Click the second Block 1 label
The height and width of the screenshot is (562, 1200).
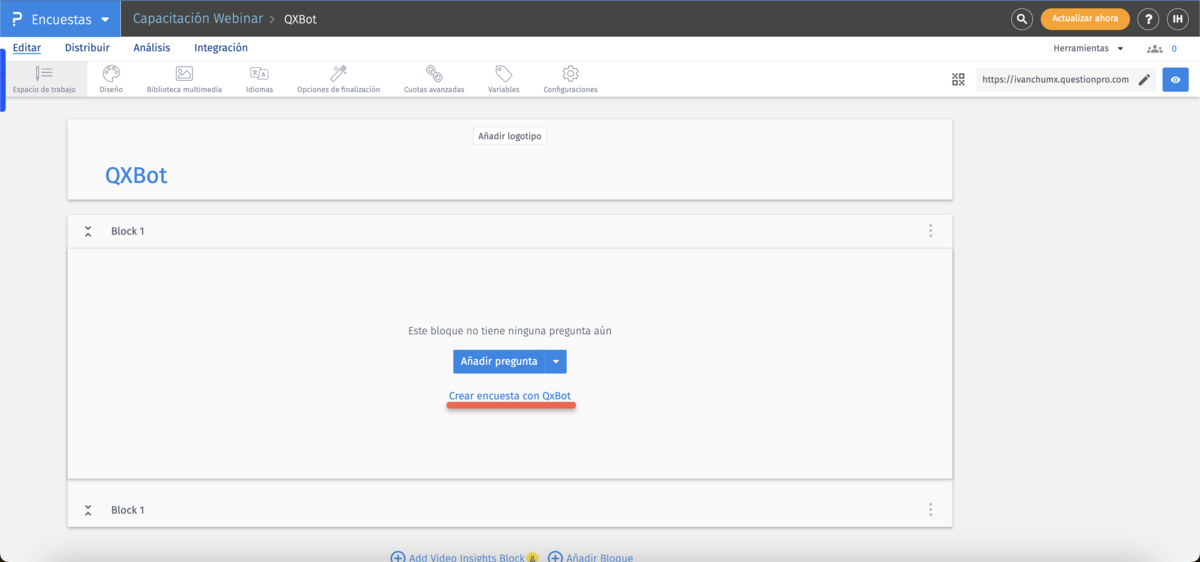(127, 510)
